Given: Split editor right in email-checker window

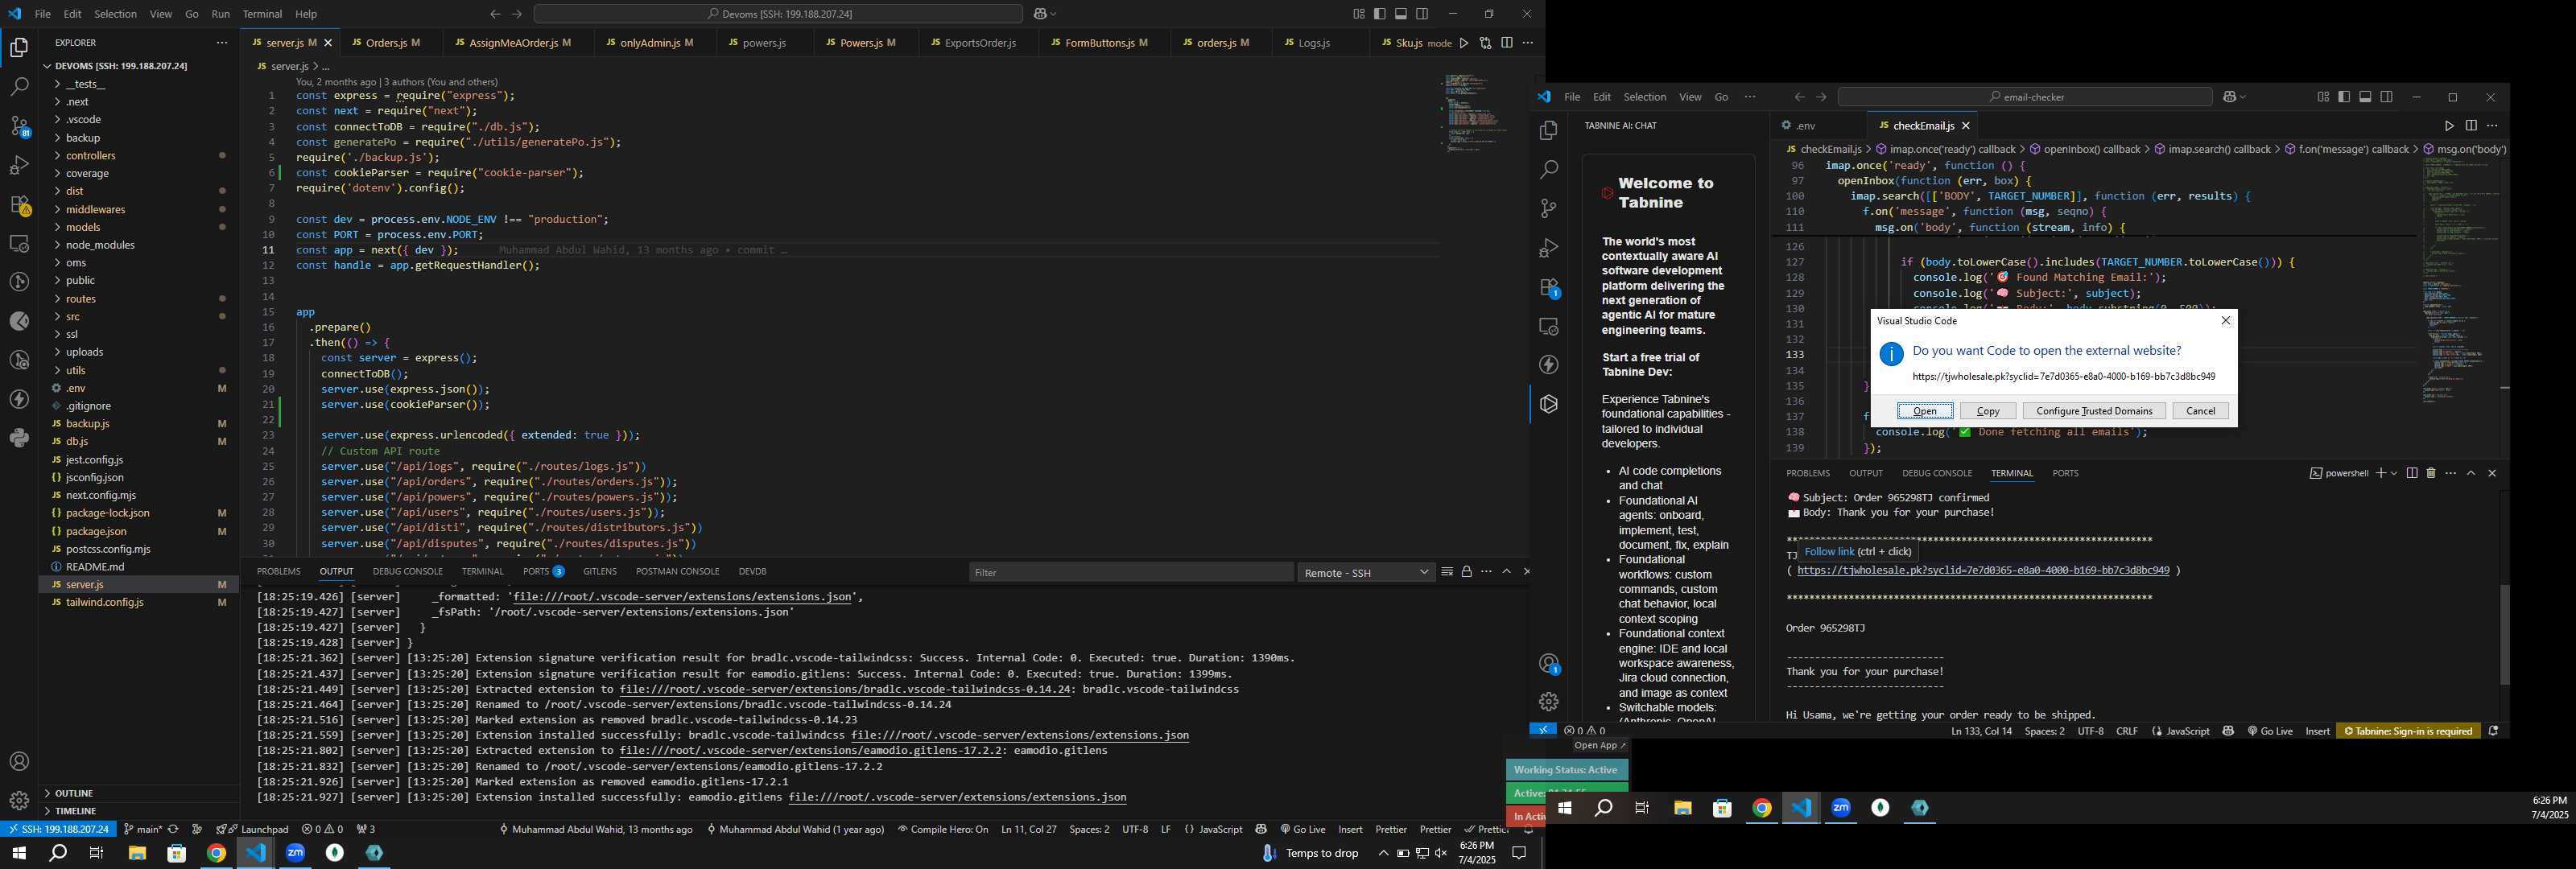Looking at the screenshot, I should pos(2471,126).
